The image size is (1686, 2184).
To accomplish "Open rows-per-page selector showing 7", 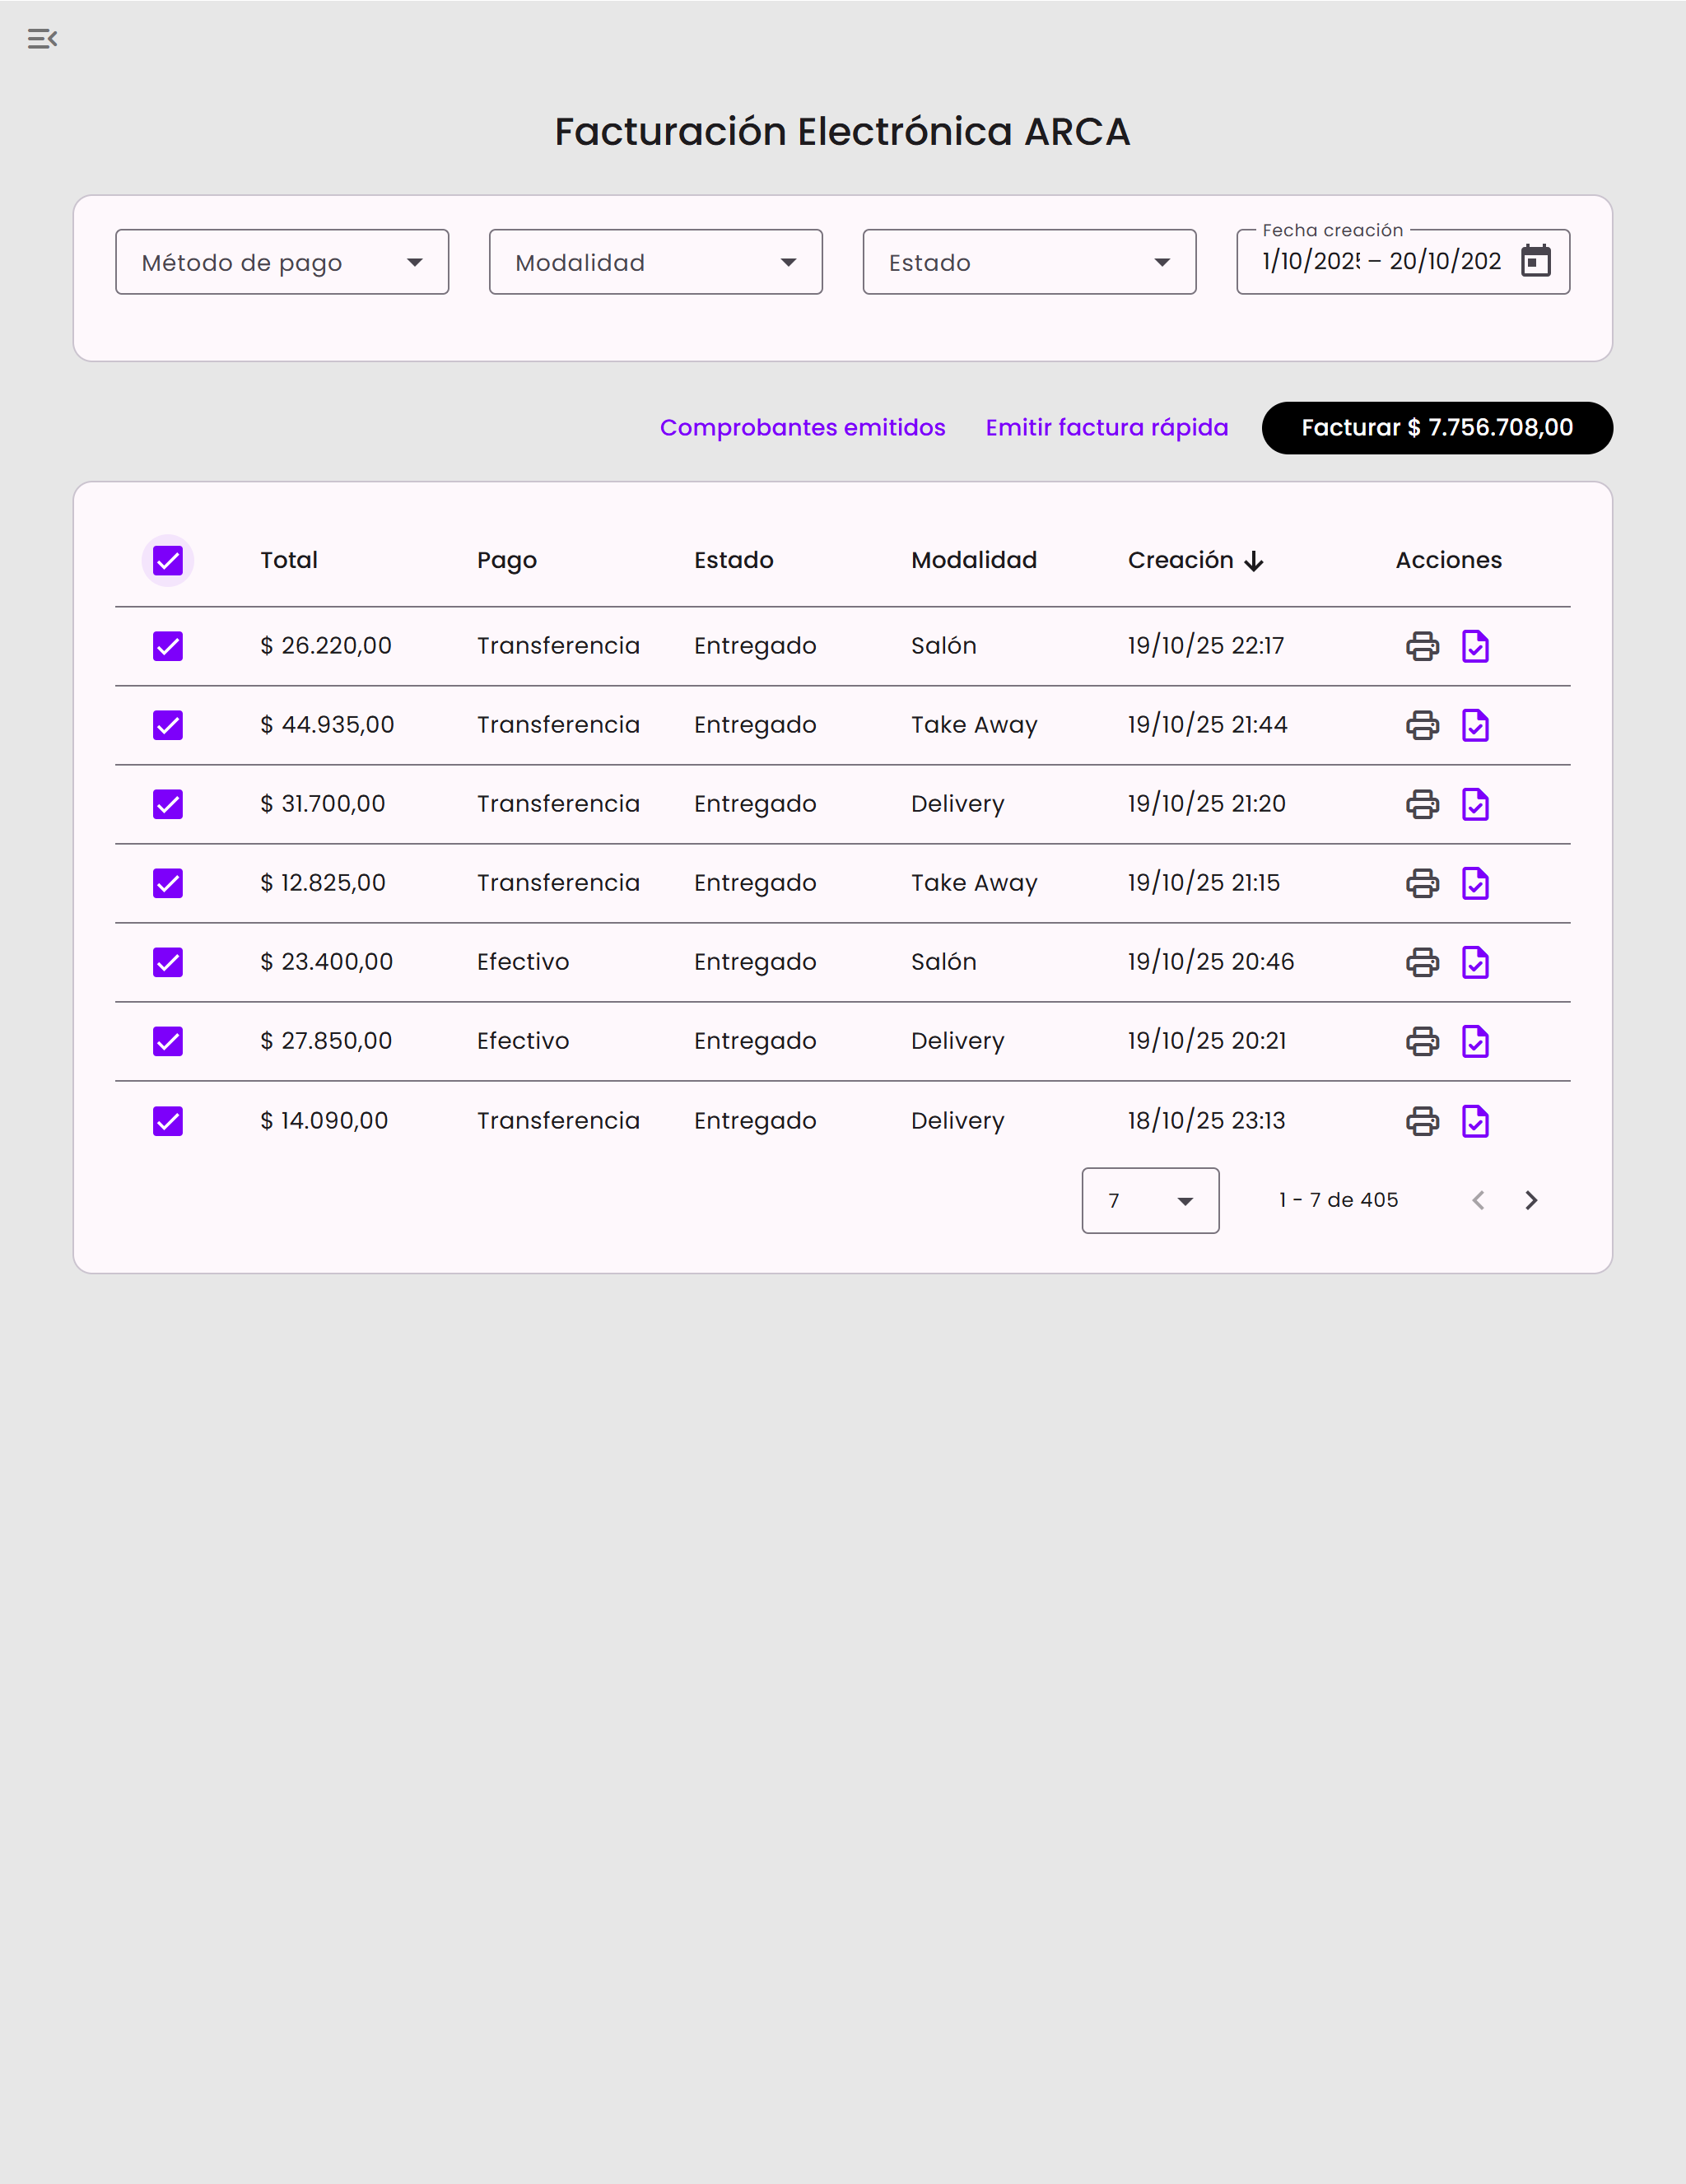I will pyautogui.click(x=1150, y=1200).
